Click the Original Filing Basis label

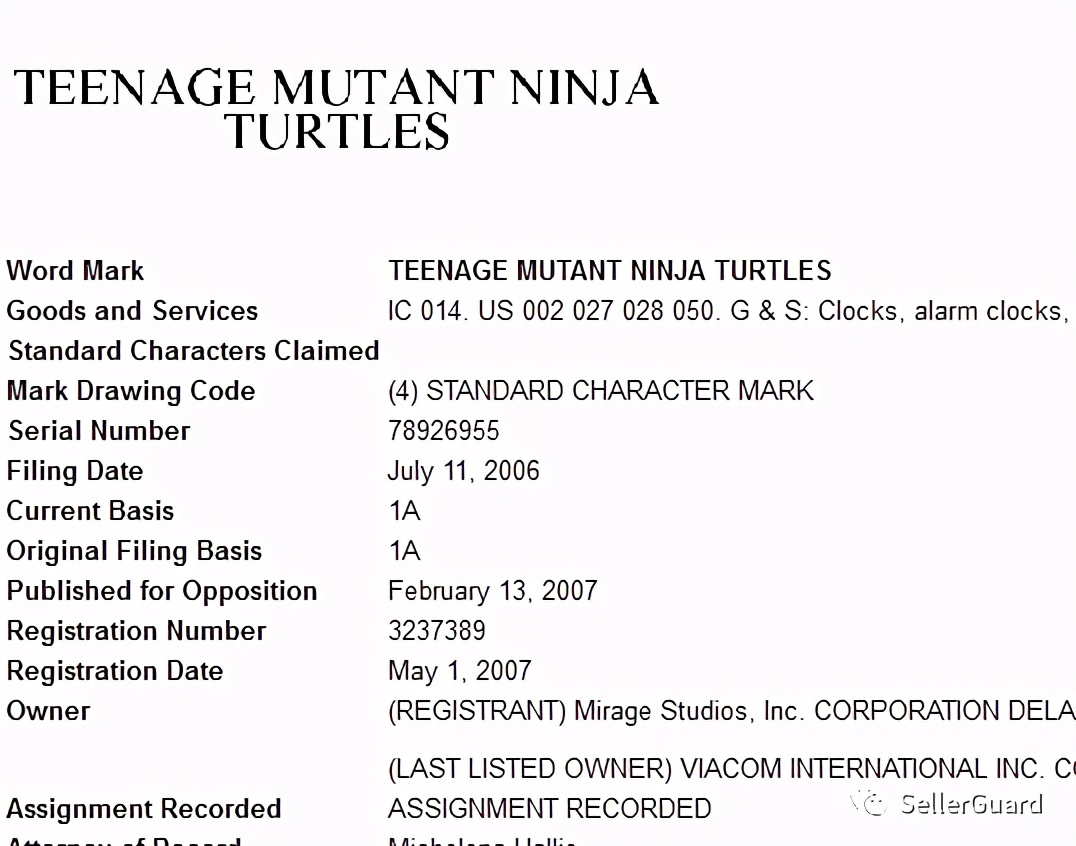(x=134, y=551)
